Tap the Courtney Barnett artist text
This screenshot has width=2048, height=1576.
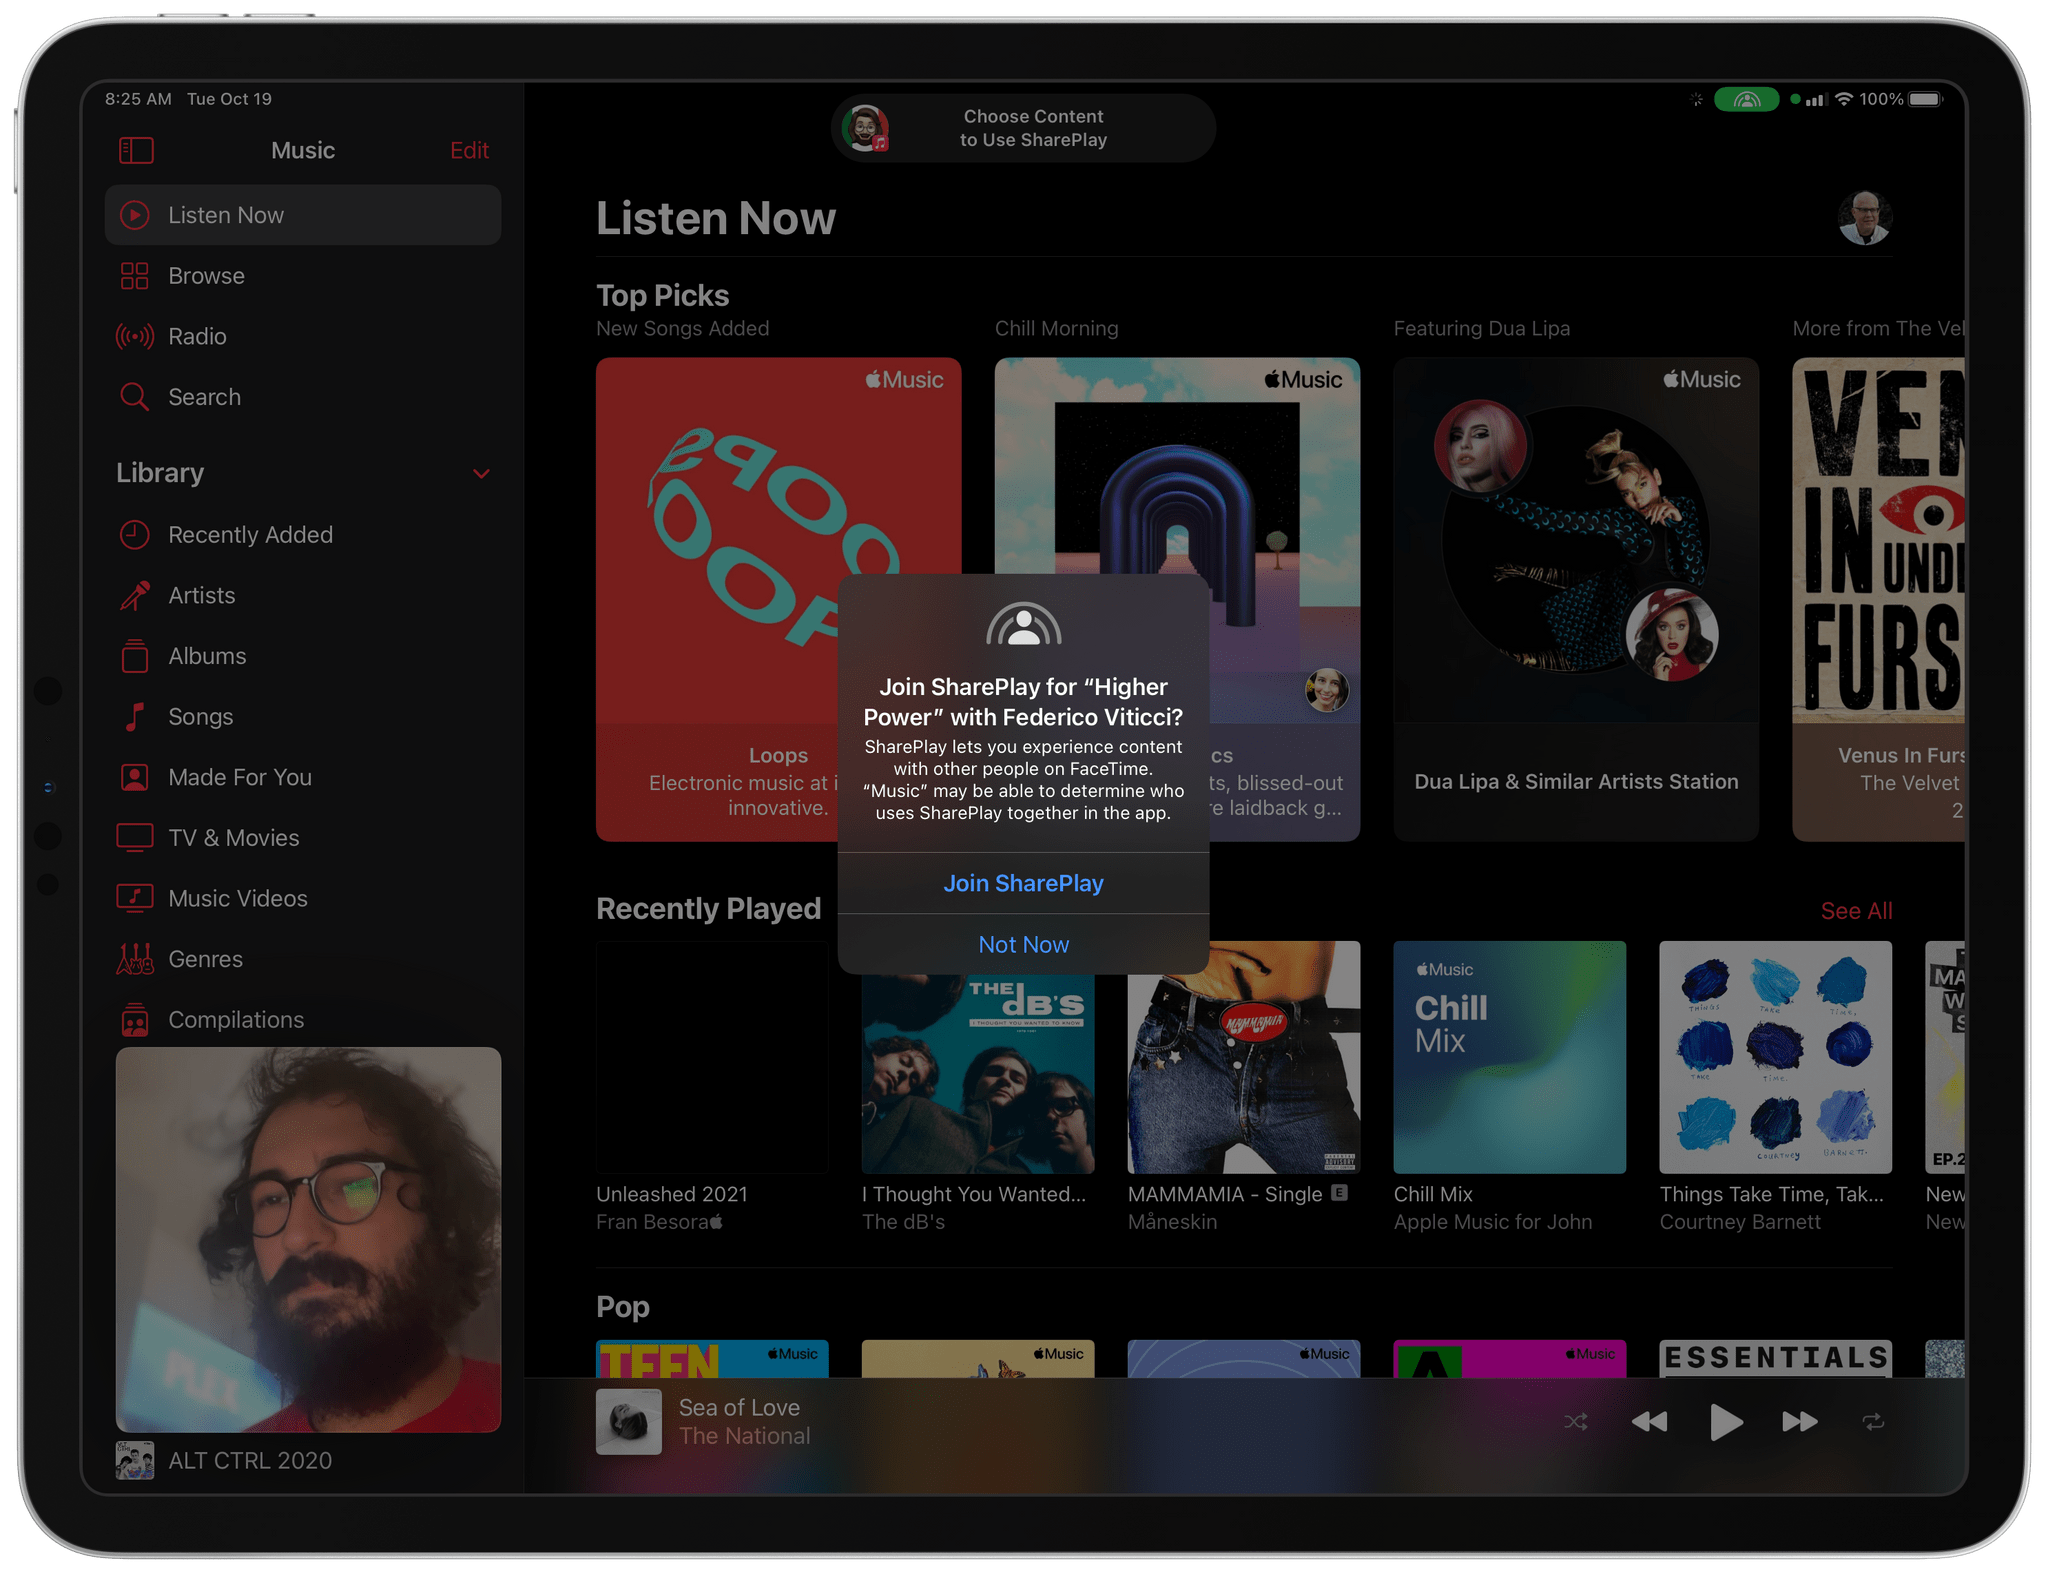(x=1740, y=1222)
